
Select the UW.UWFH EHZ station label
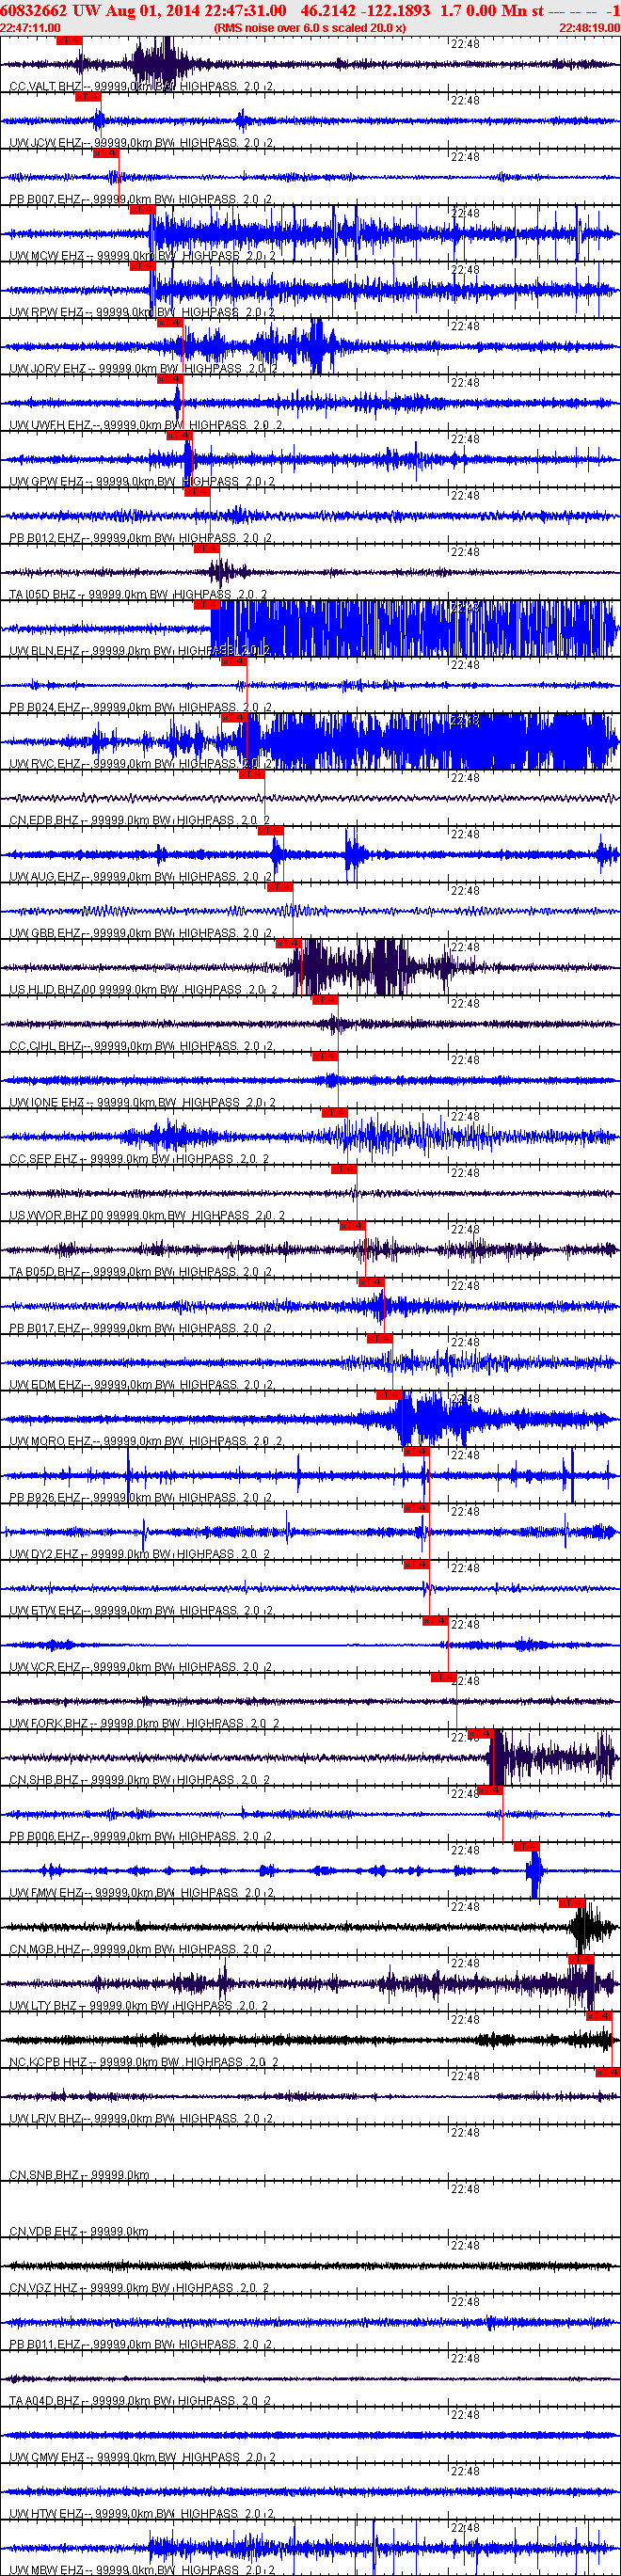146,425
